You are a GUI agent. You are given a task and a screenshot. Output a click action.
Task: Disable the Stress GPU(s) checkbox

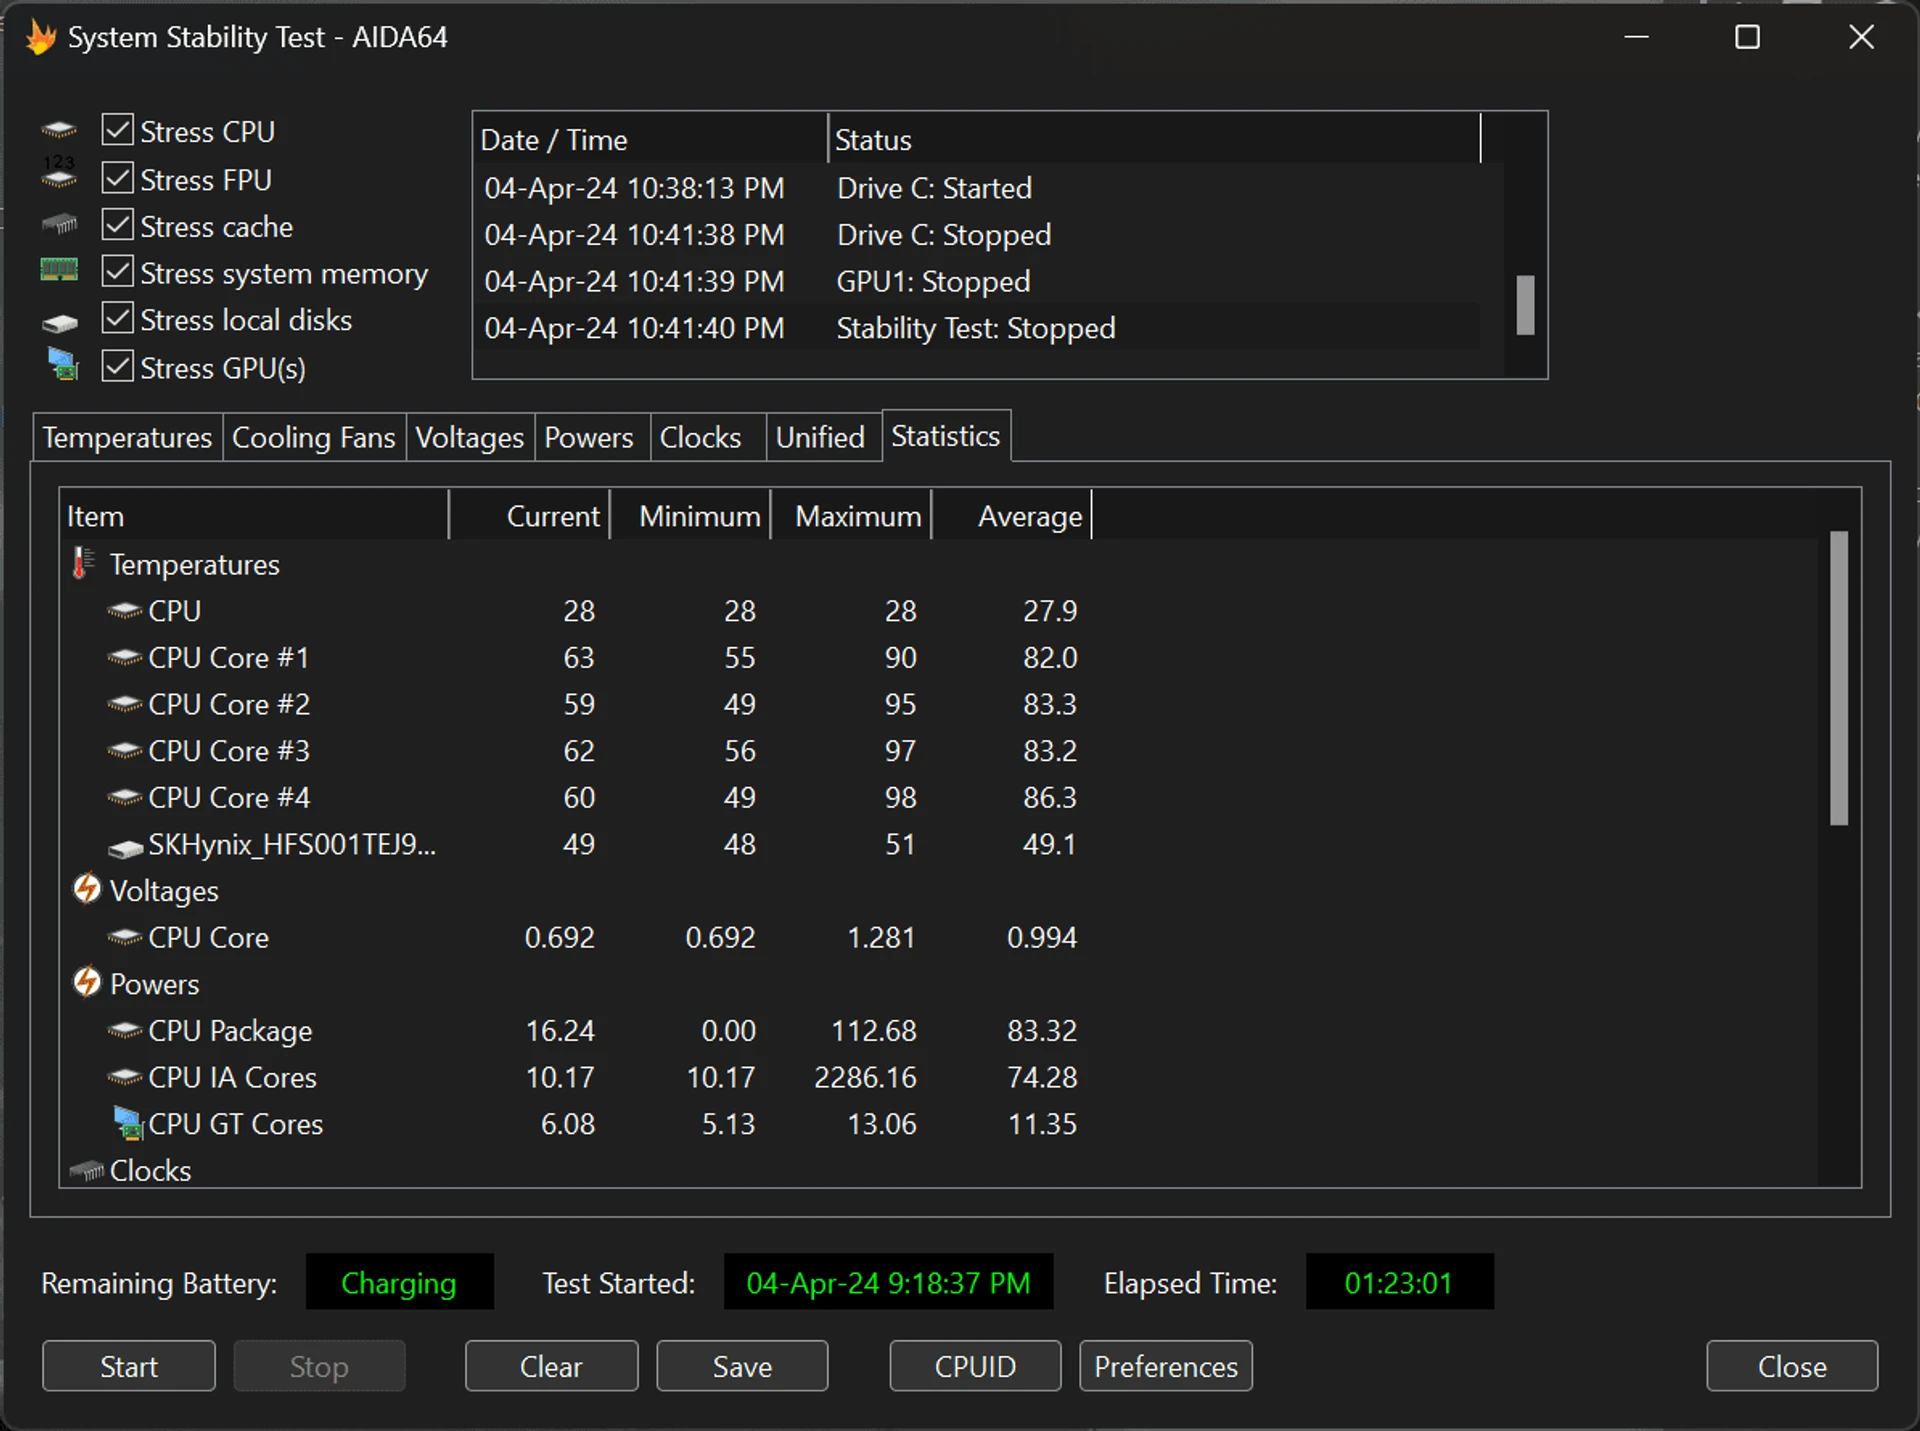point(118,366)
